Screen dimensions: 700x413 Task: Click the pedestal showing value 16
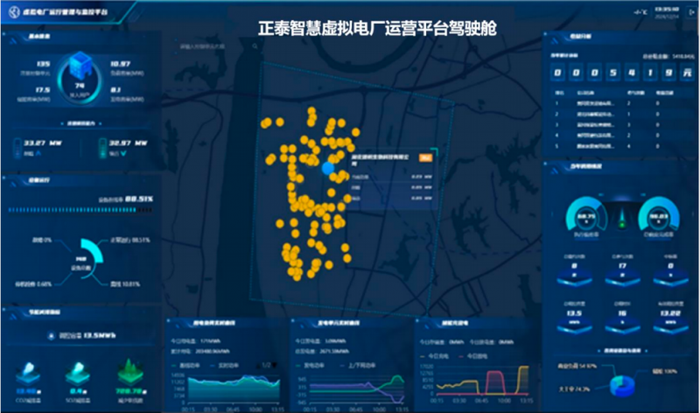622,321
